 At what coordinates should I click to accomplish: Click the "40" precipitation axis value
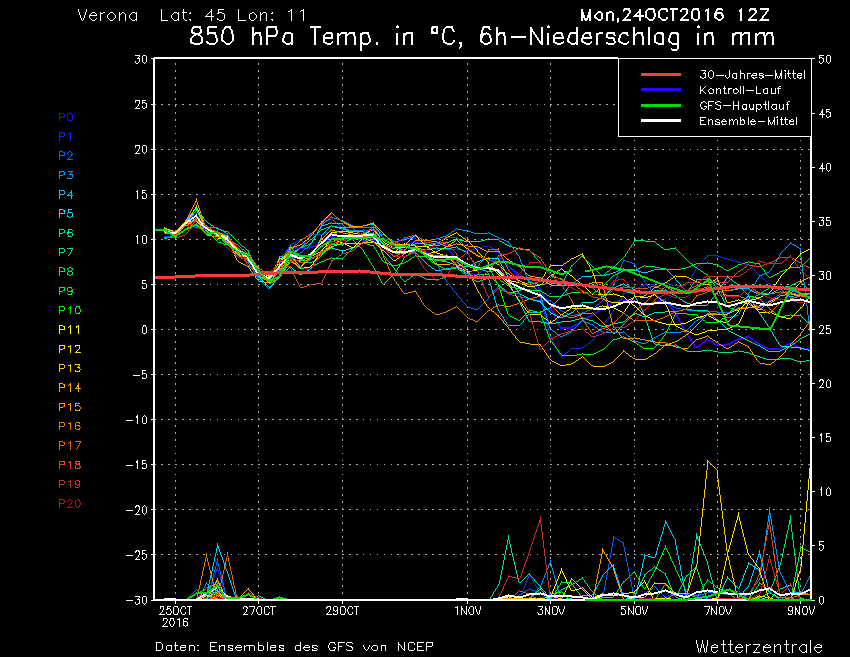click(x=825, y=168)
